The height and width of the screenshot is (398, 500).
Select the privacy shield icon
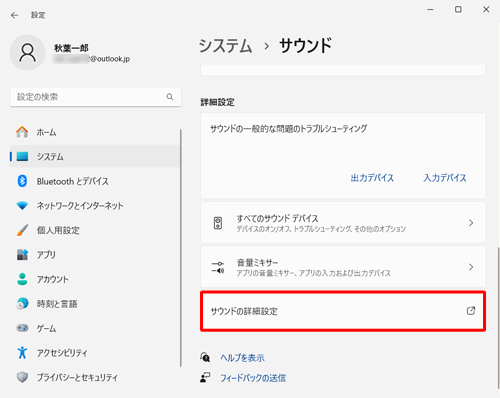point(22,377)
